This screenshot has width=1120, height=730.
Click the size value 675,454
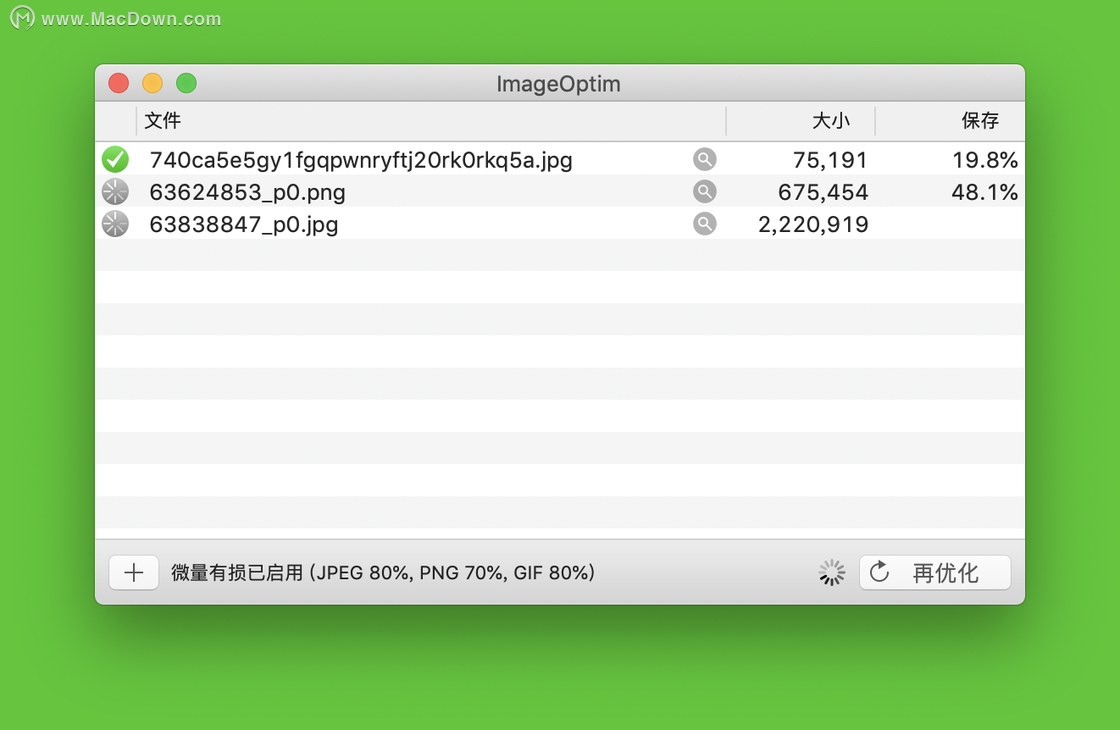pyautogui.click(x=823, y=192)
